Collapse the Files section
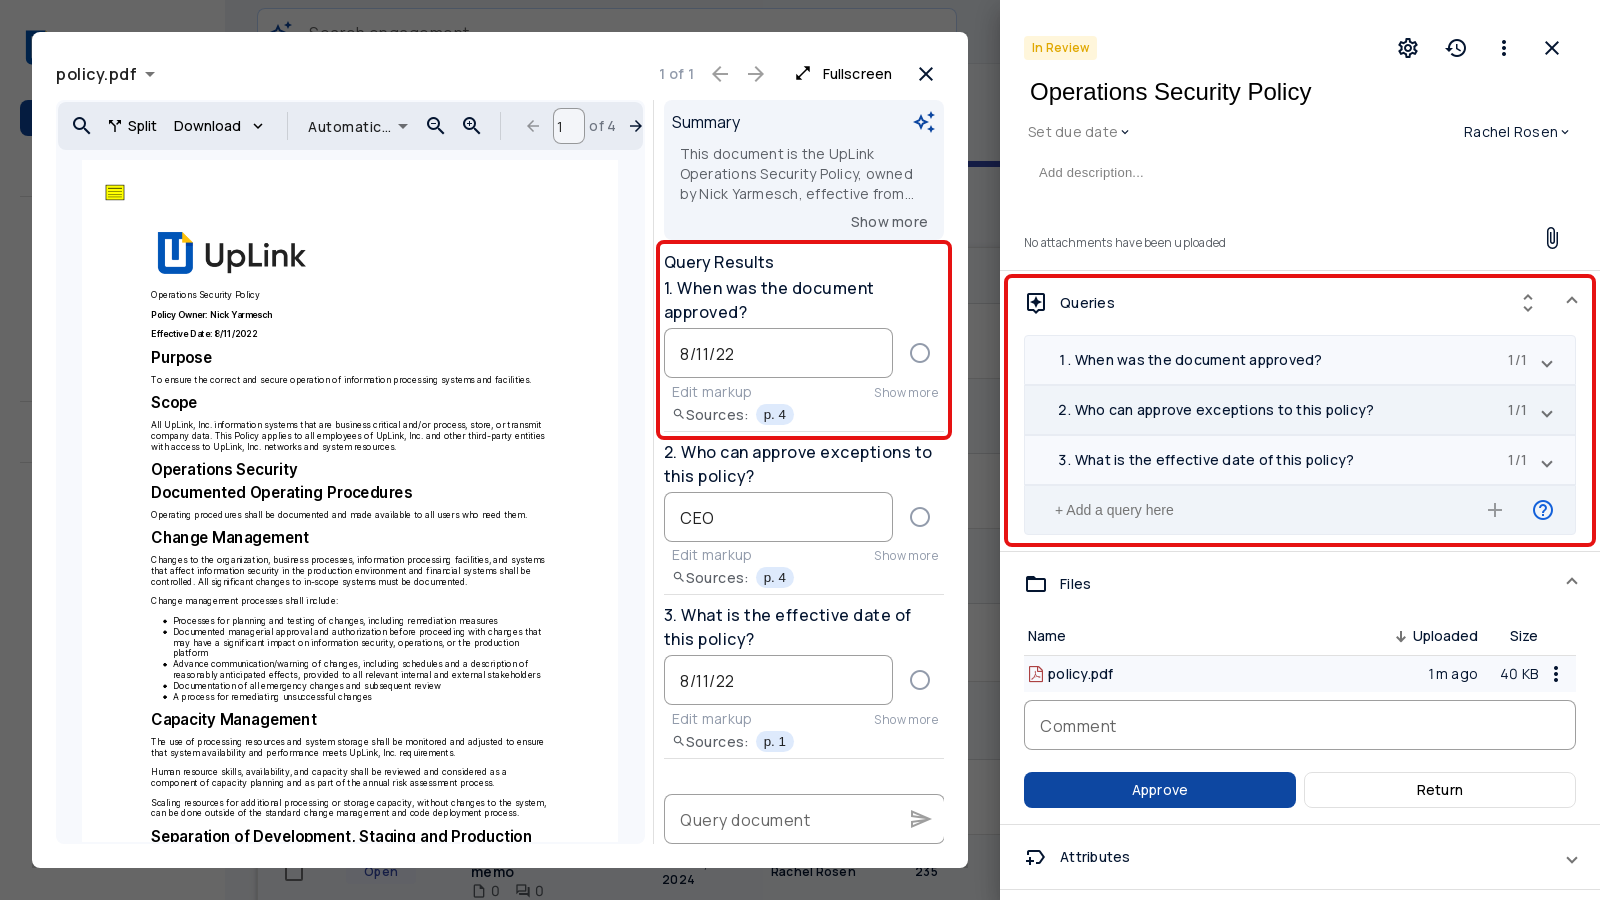Screen dimensions: 1600x900 click(x=1571, y=581)
